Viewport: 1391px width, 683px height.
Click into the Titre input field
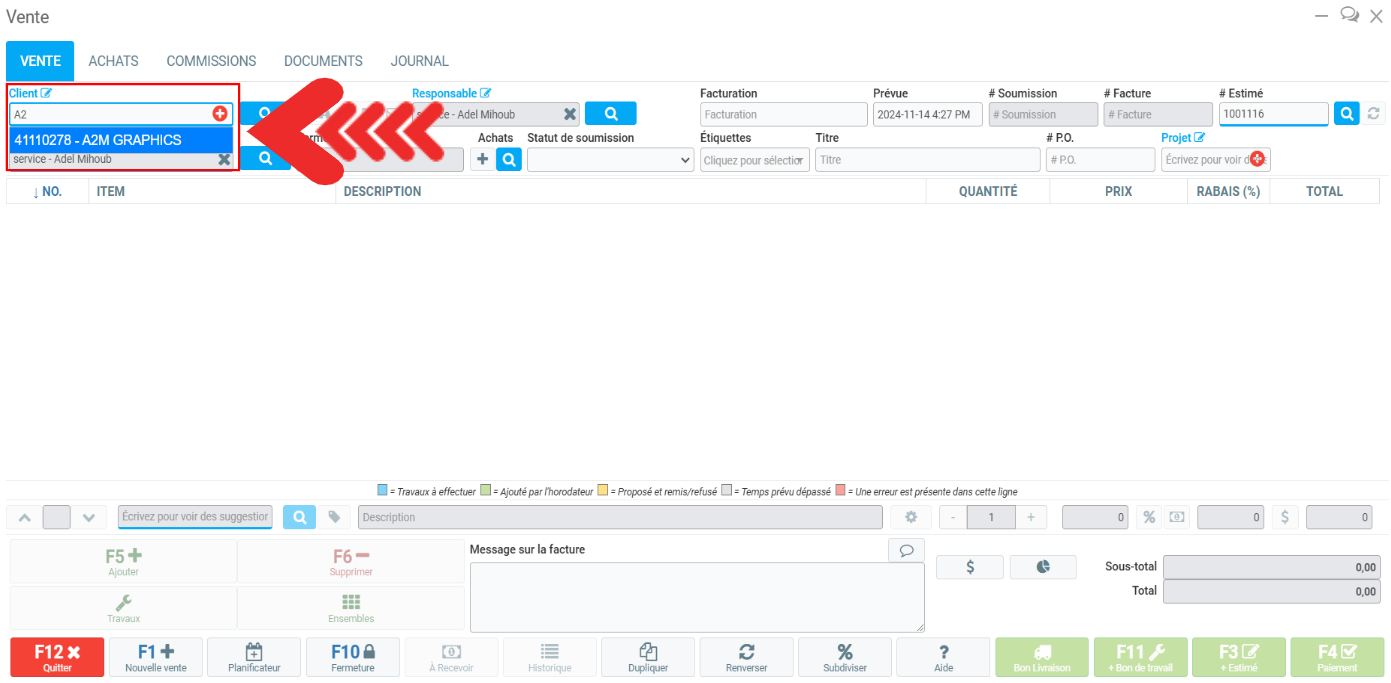click(x=927, y=160)
